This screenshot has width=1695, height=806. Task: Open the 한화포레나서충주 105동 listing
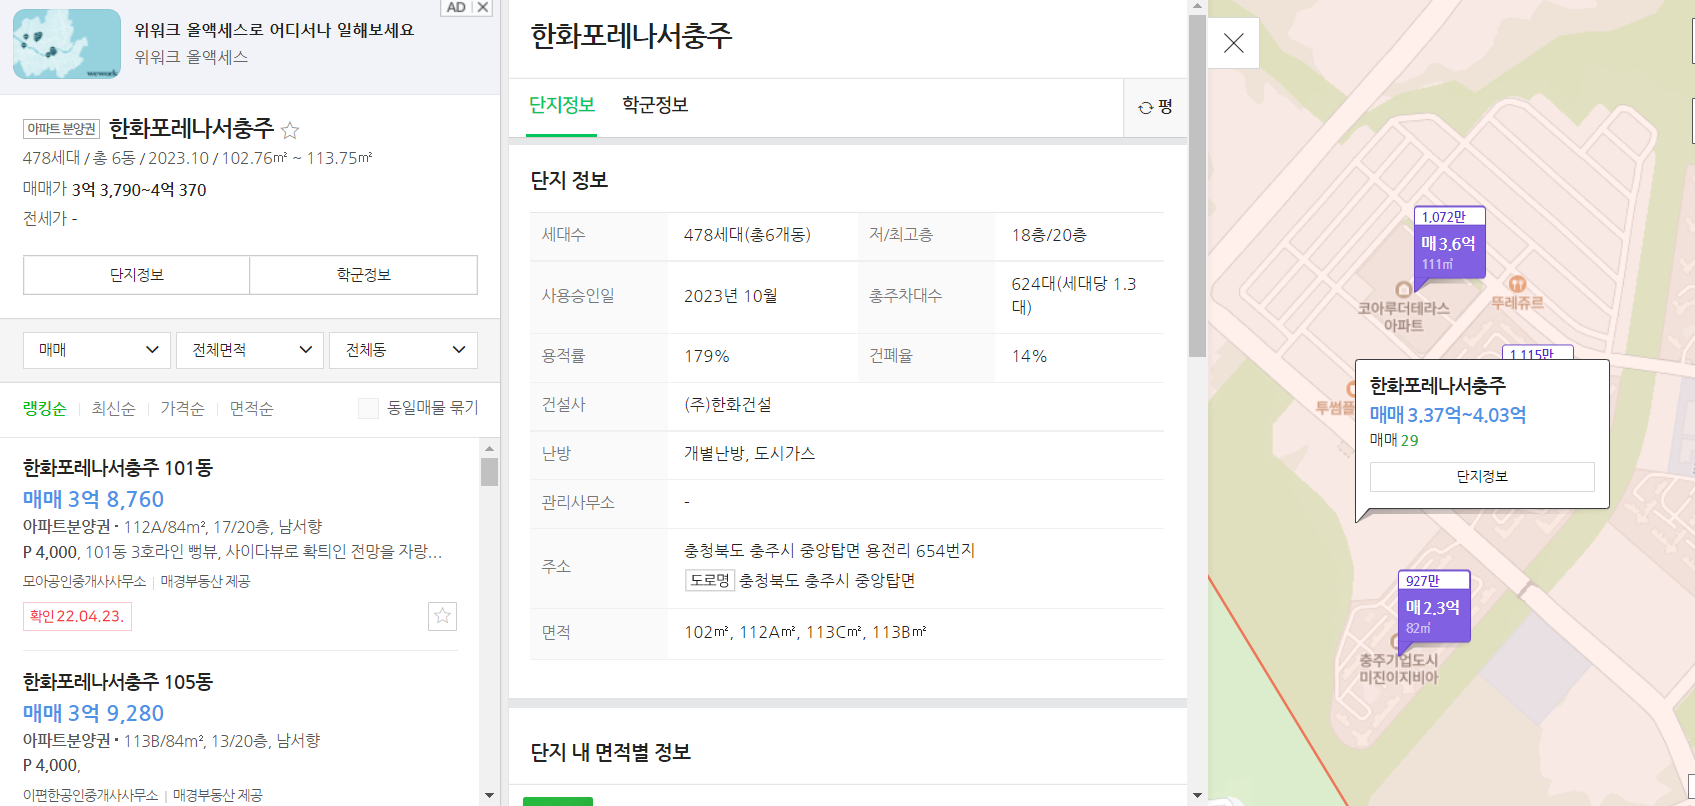[118, 682]
